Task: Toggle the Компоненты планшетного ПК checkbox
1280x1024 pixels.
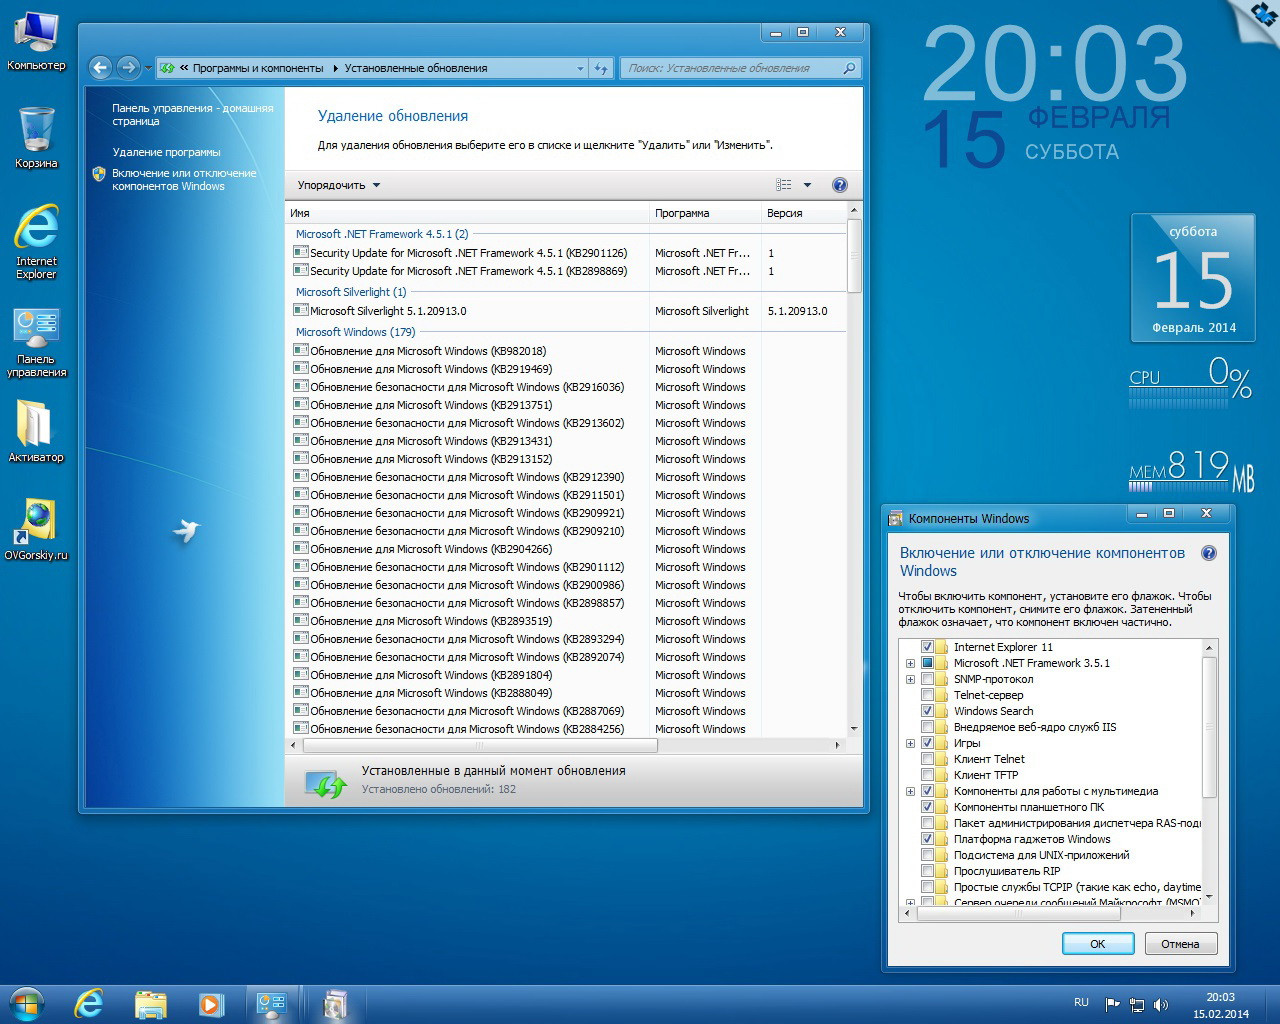Action: (x=927, y=807)
